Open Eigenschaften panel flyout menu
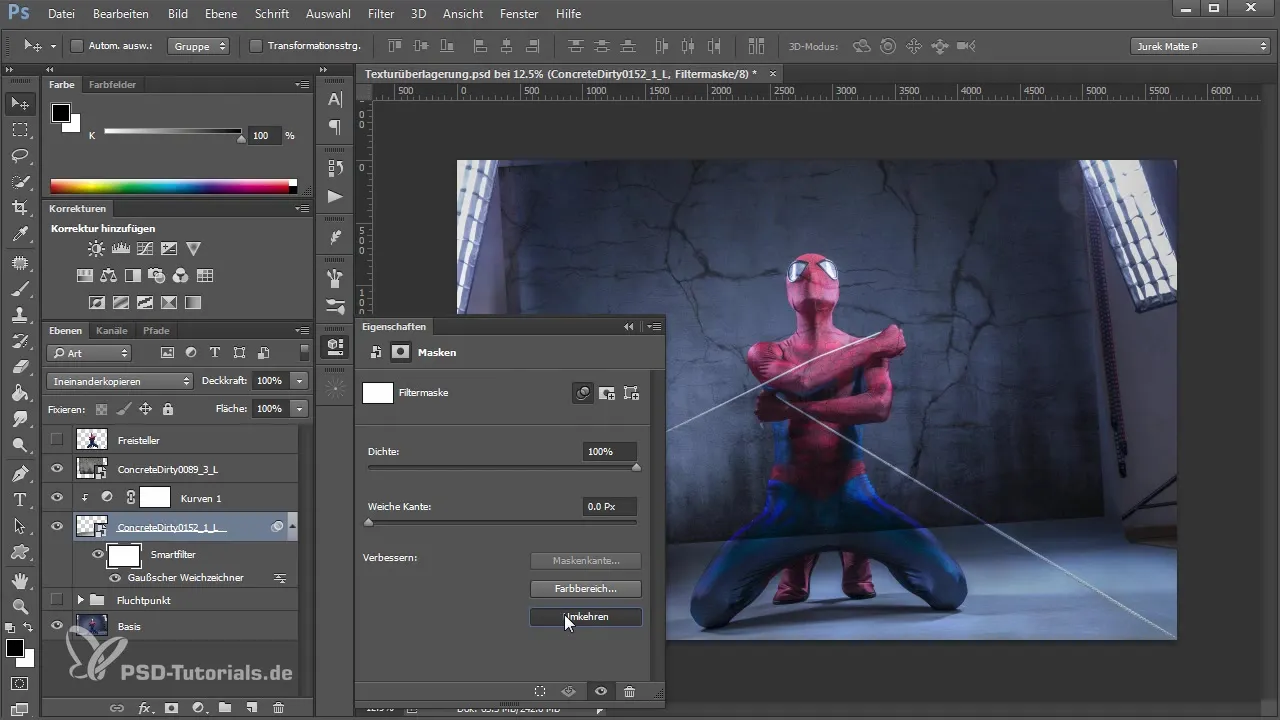1280x720 pixels. [x=654, y=326]
